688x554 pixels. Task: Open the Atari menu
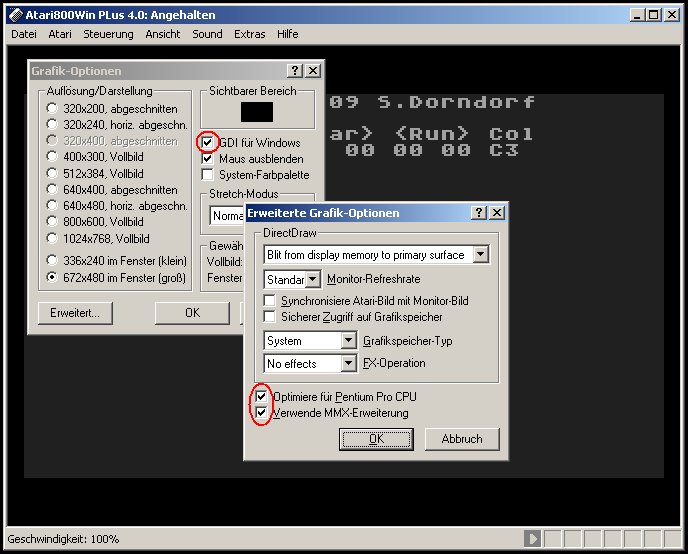[x=60, y=34]
